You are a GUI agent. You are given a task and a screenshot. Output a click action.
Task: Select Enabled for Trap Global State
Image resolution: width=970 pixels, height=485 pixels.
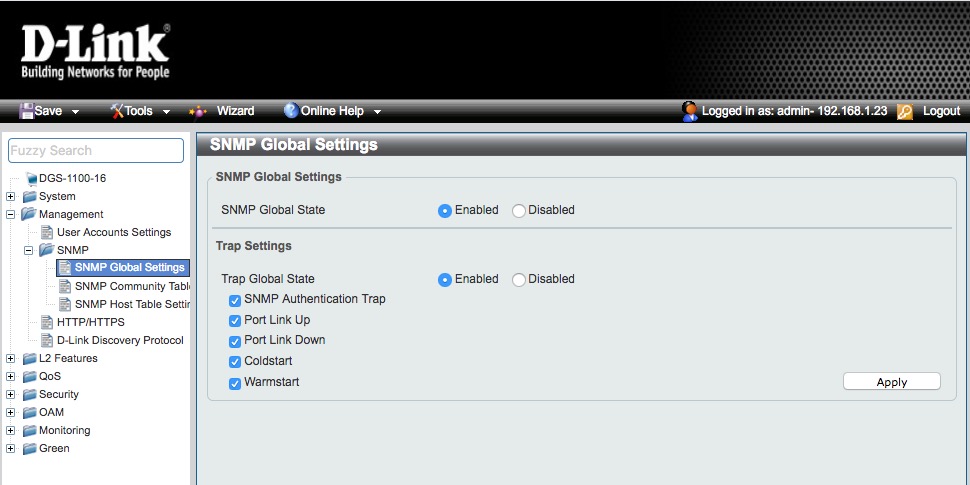tap(445, 280)
